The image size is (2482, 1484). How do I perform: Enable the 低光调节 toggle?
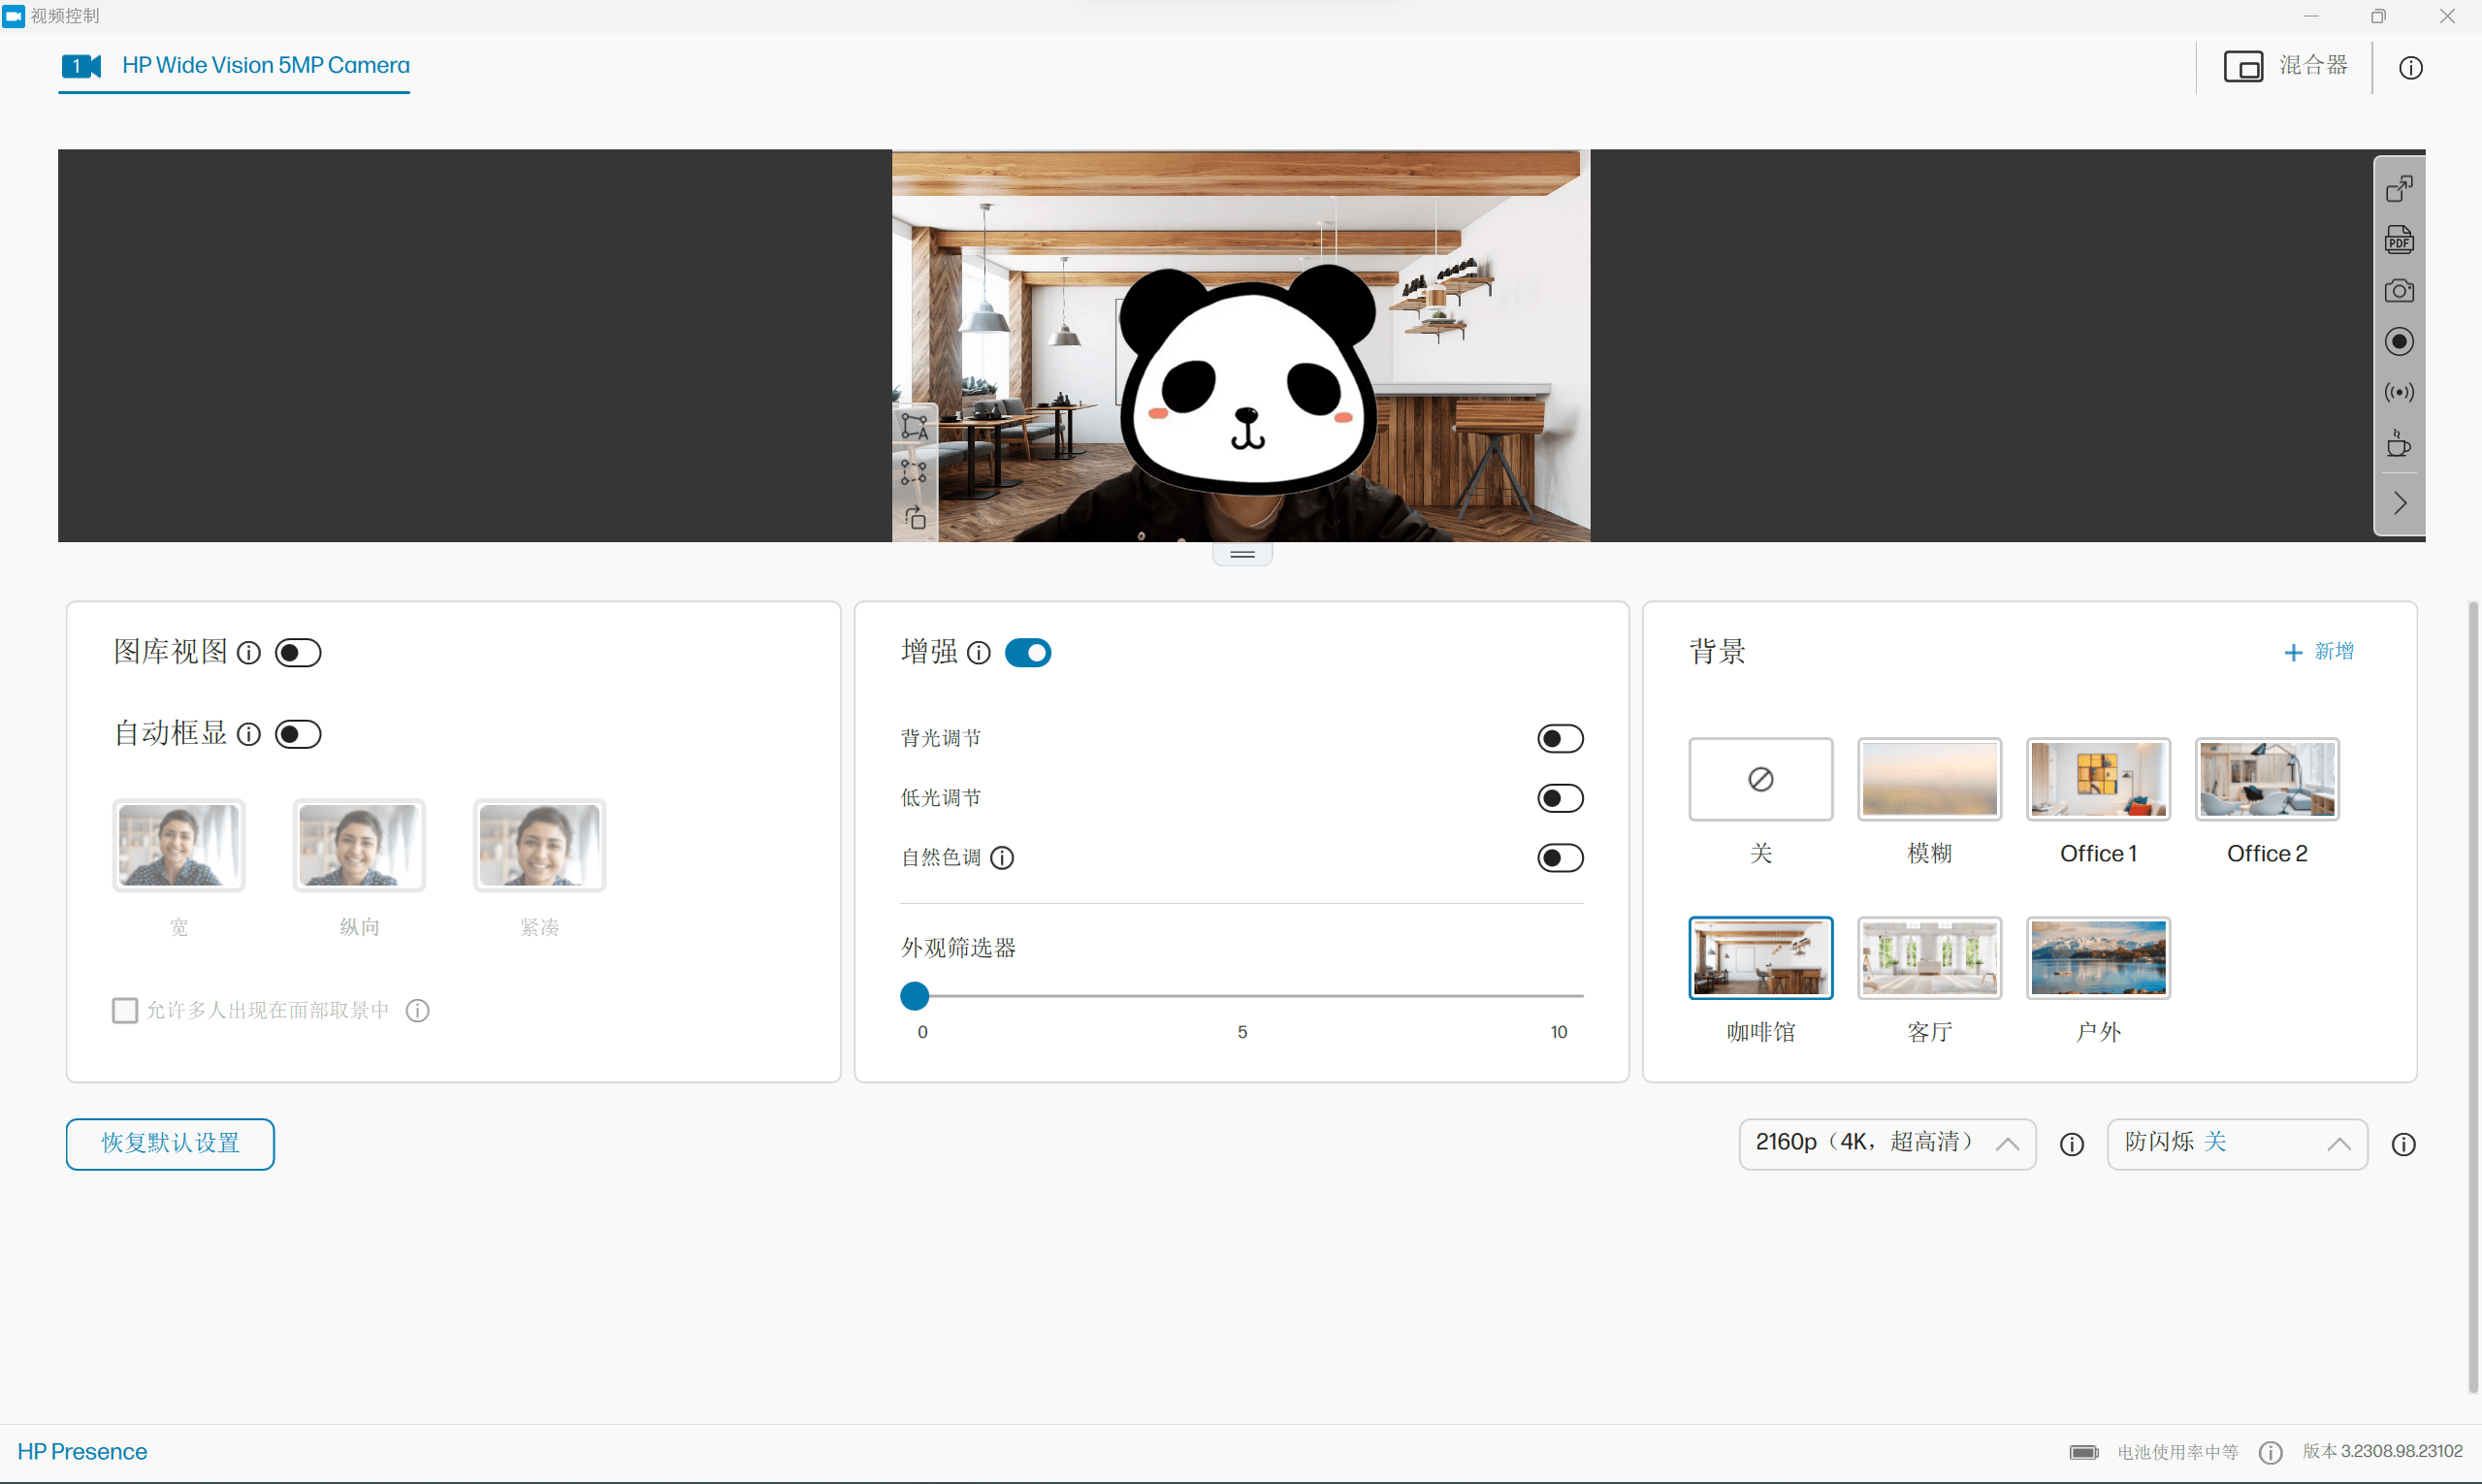[x=1560, y=799]
